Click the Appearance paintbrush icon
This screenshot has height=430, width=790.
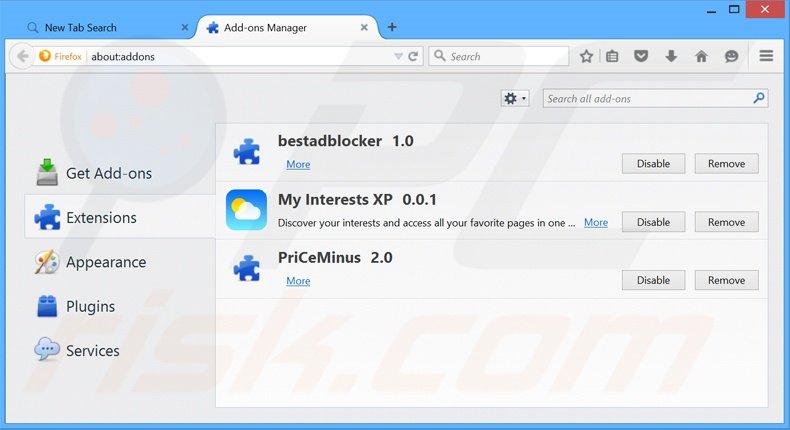47,262
